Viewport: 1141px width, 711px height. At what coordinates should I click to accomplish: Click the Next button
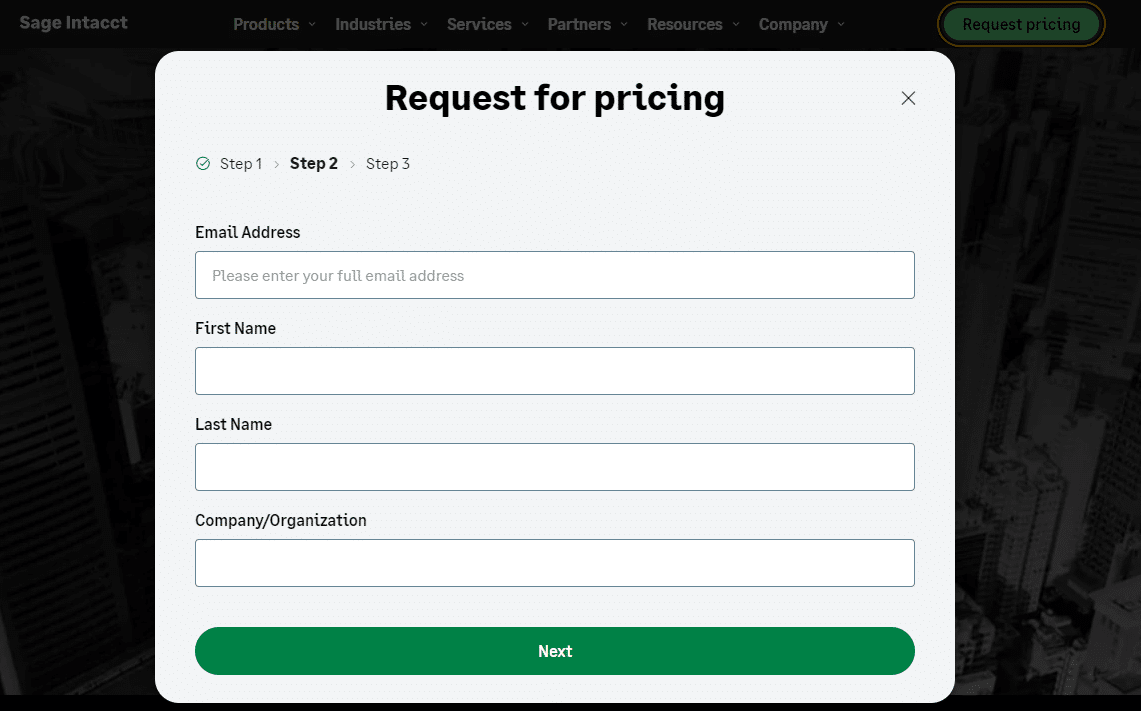pos(554,650)
